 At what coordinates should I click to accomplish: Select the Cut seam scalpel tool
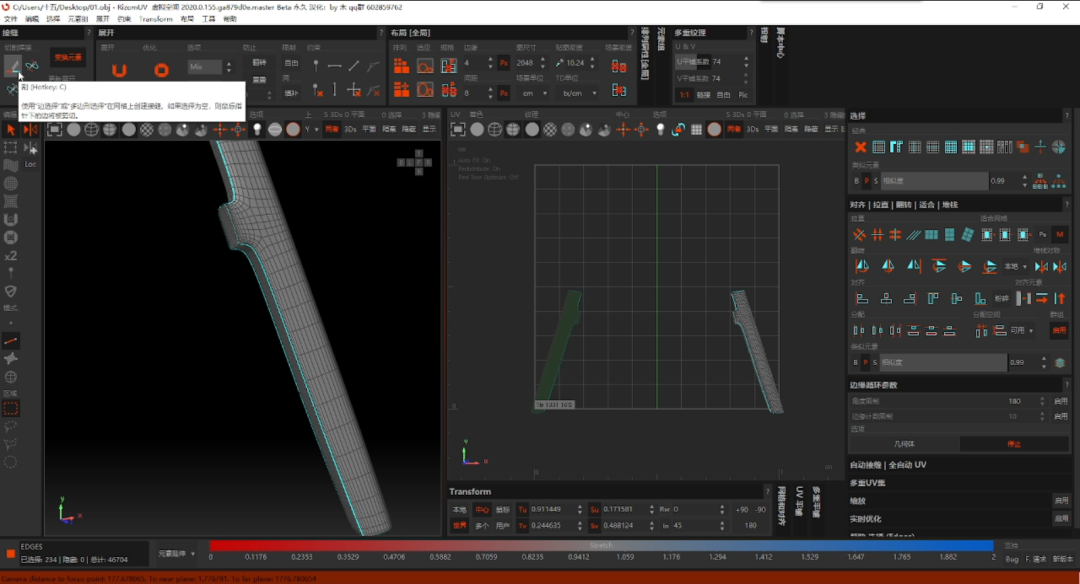(x=12, y=66)
